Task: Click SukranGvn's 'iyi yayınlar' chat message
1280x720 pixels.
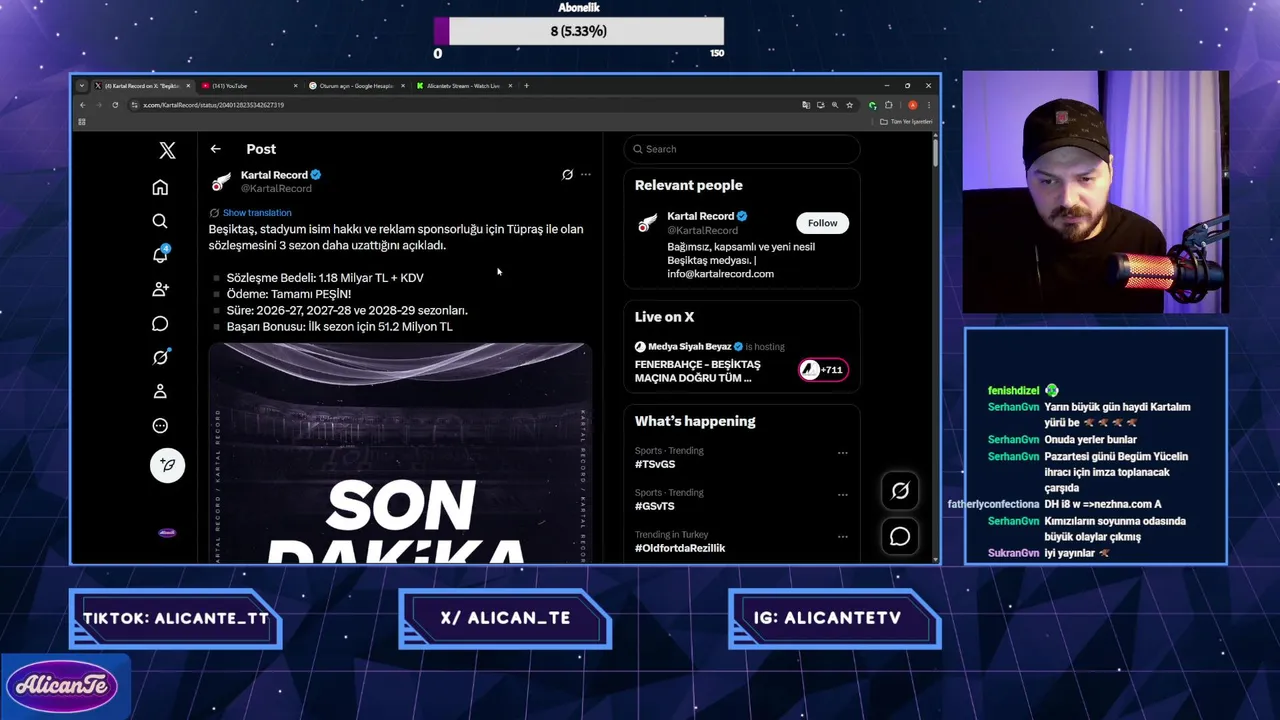Action: [x=1077, y=553]
